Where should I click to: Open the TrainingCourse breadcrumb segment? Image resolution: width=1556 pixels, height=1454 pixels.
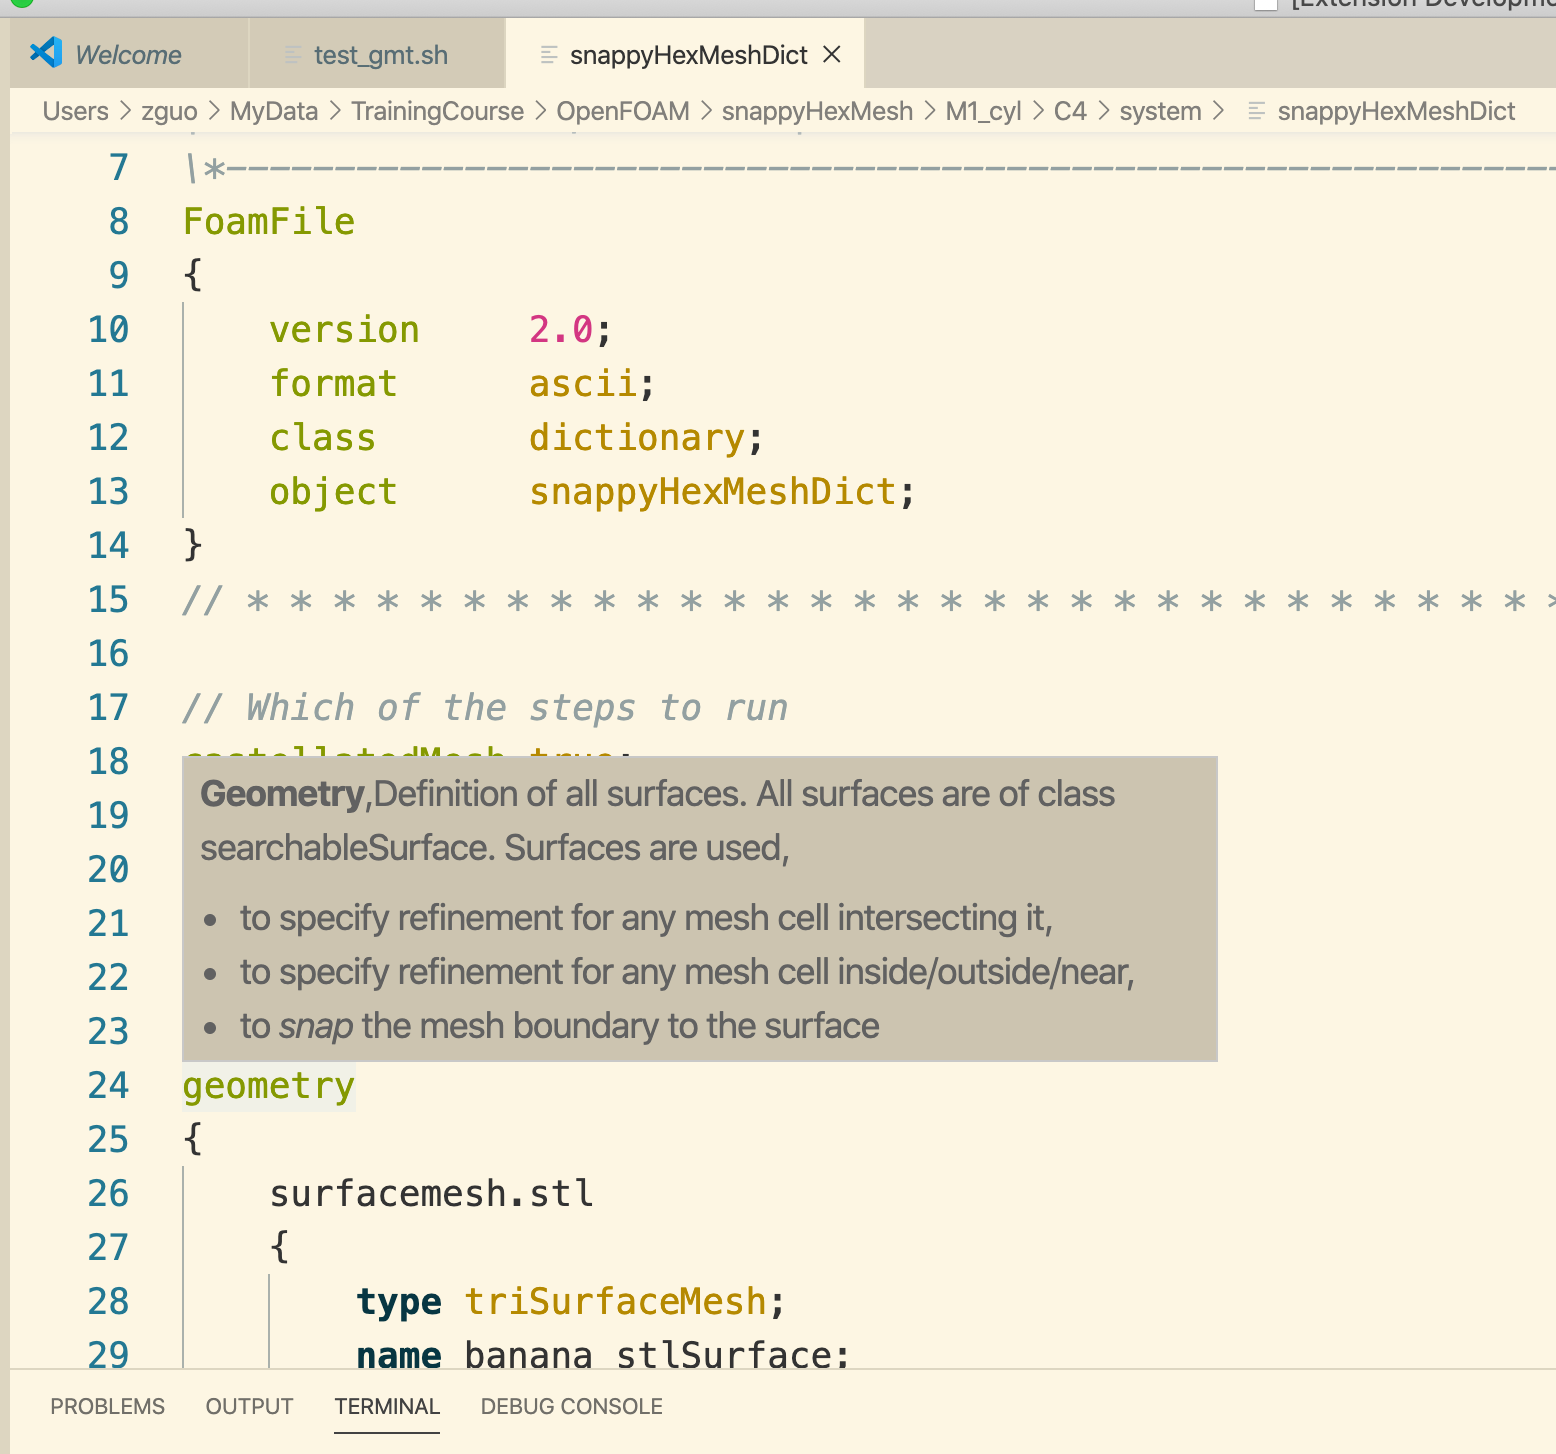pos(437,111)
